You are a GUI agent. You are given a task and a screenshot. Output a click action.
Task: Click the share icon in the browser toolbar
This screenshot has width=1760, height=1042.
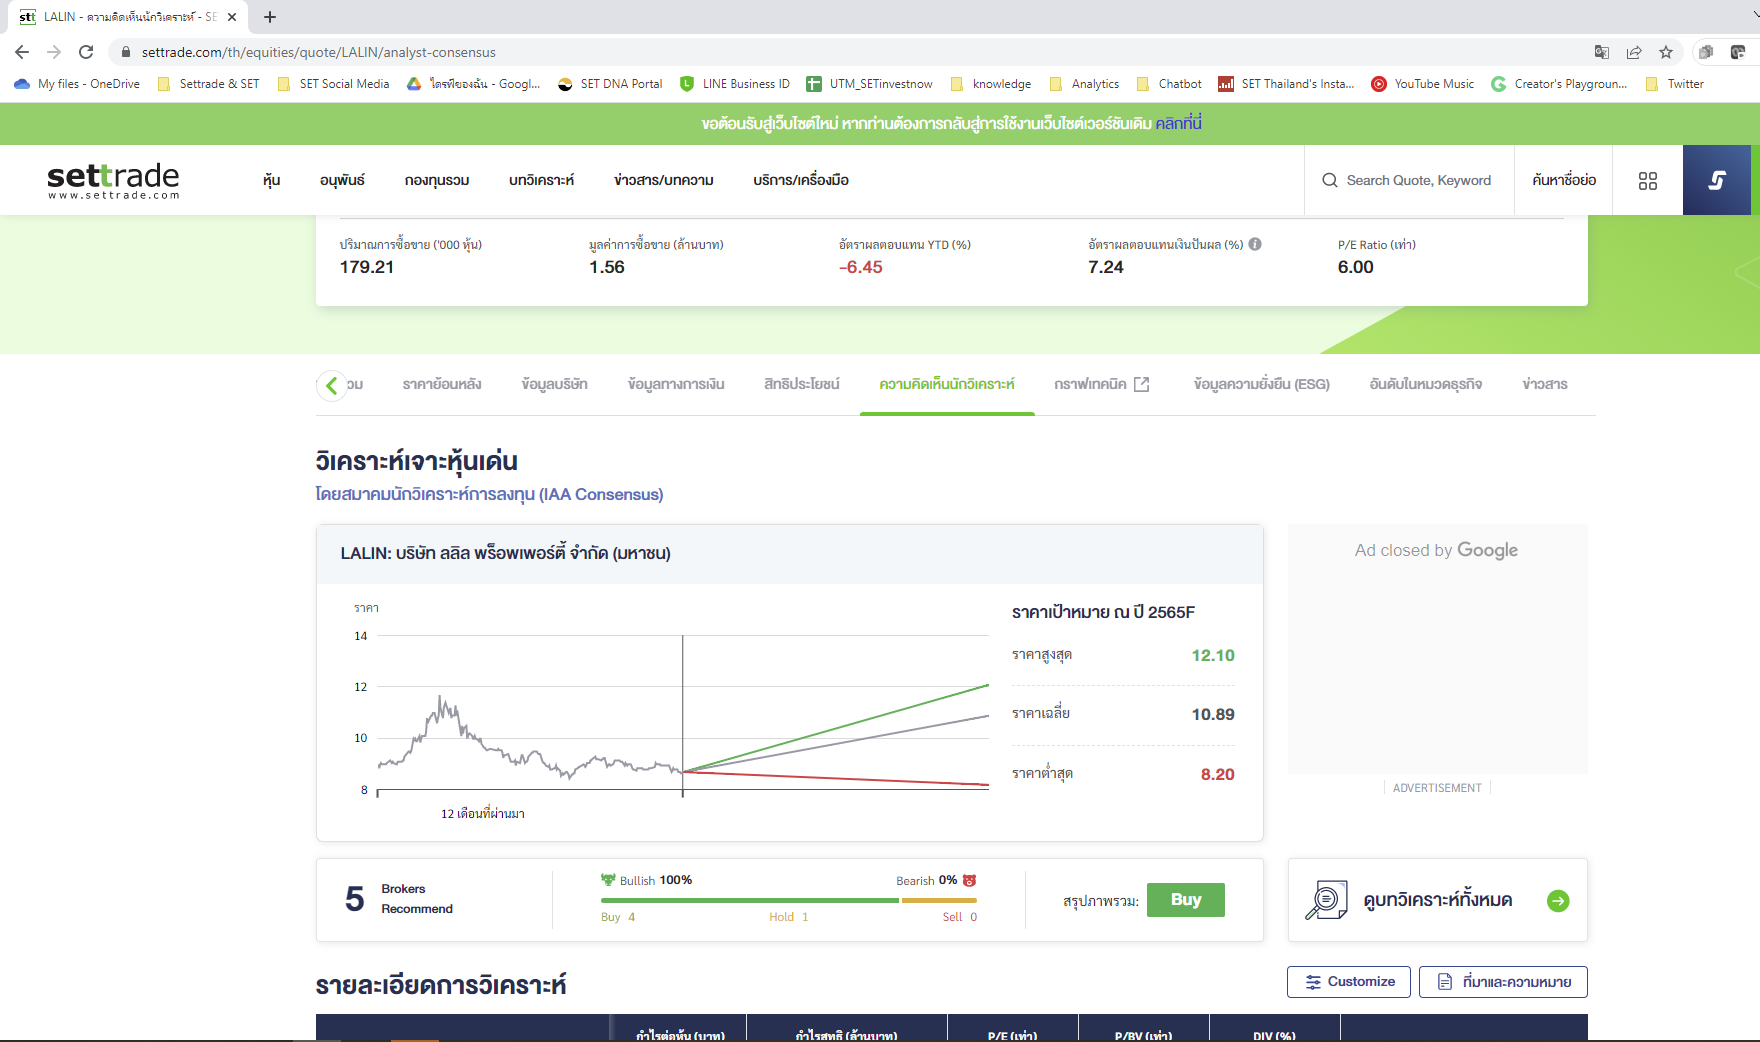(1633, 51)
